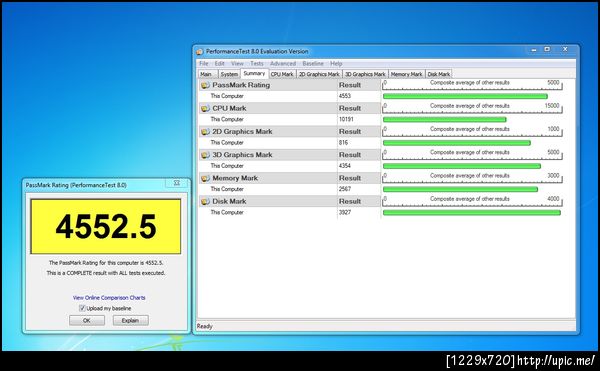Click the Memory Mark heading text
Image resolution: width=600 pixels, height=371 pixels.
pos(235,178)
